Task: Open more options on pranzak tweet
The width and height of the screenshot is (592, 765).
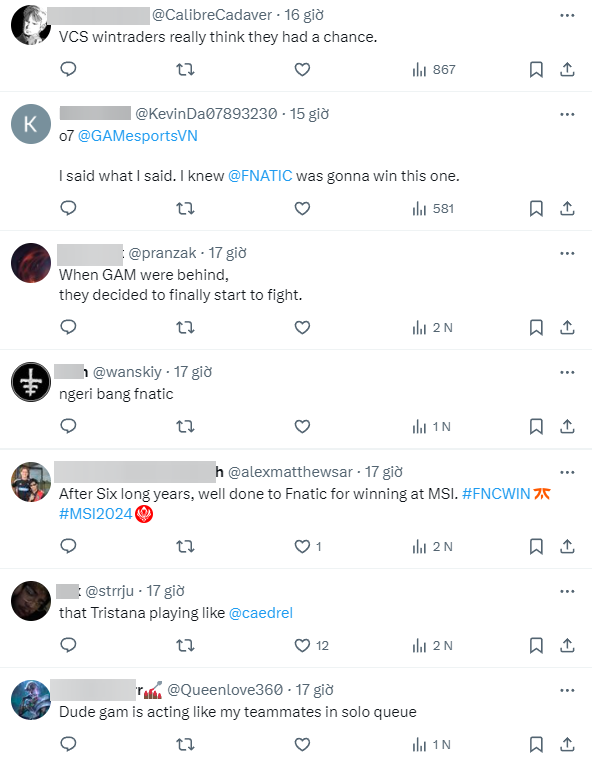Action: point(567,253)
